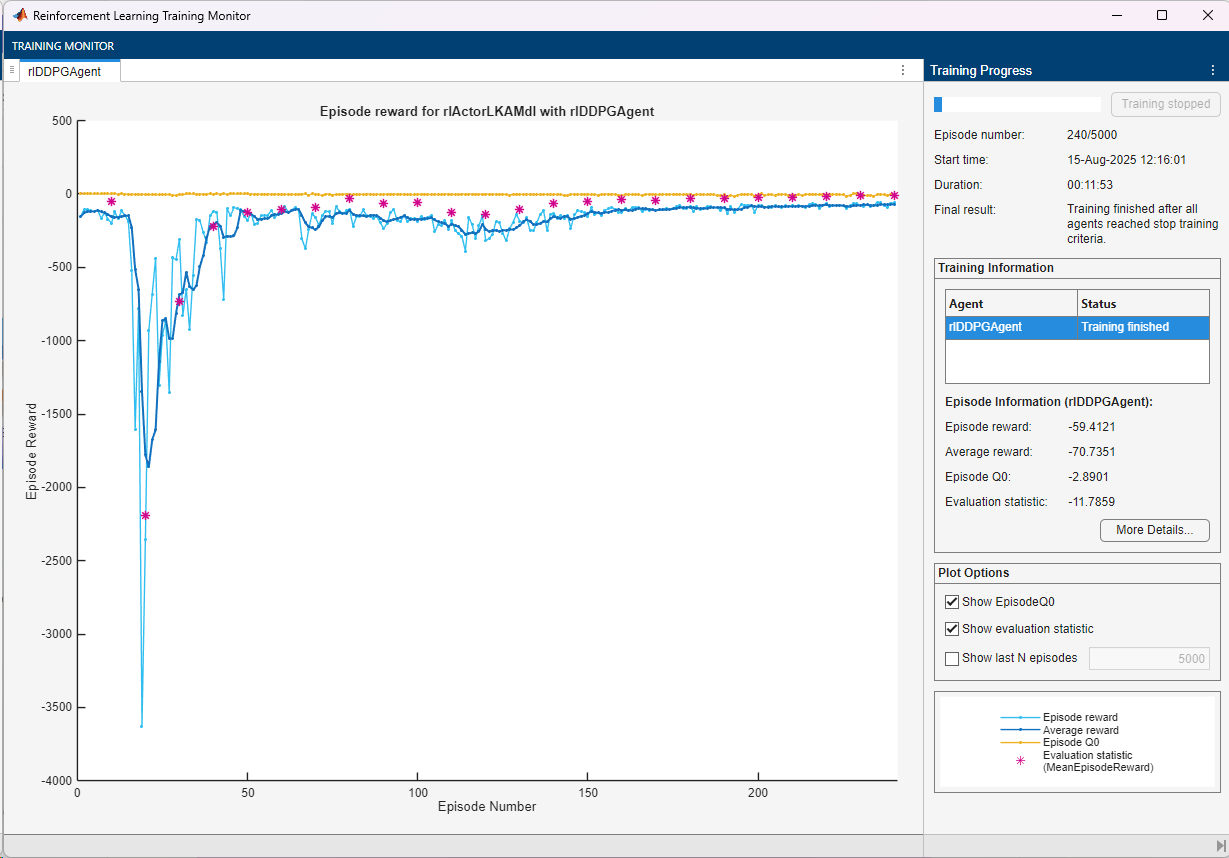Open the rlDDPGAgent document tab options menu
This screenshot has height=858, width=1229.
903,70
